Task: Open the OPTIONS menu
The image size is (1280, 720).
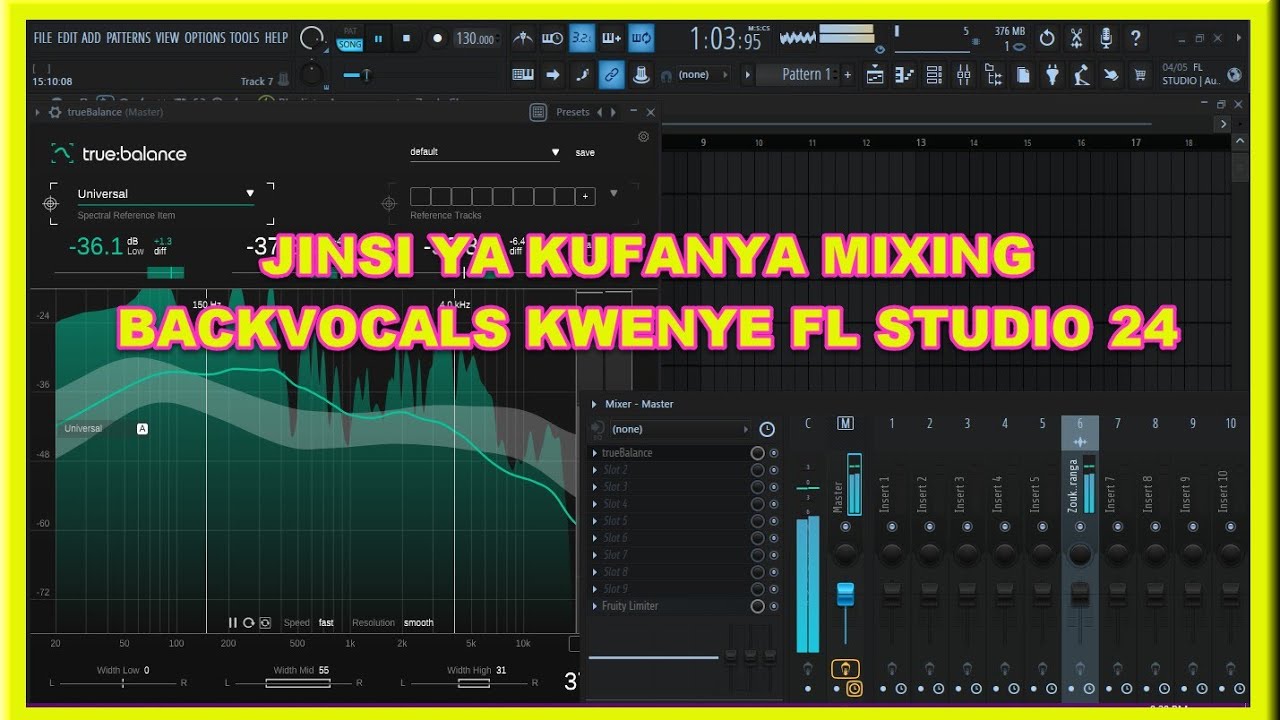Action: [x=205, y=38]
